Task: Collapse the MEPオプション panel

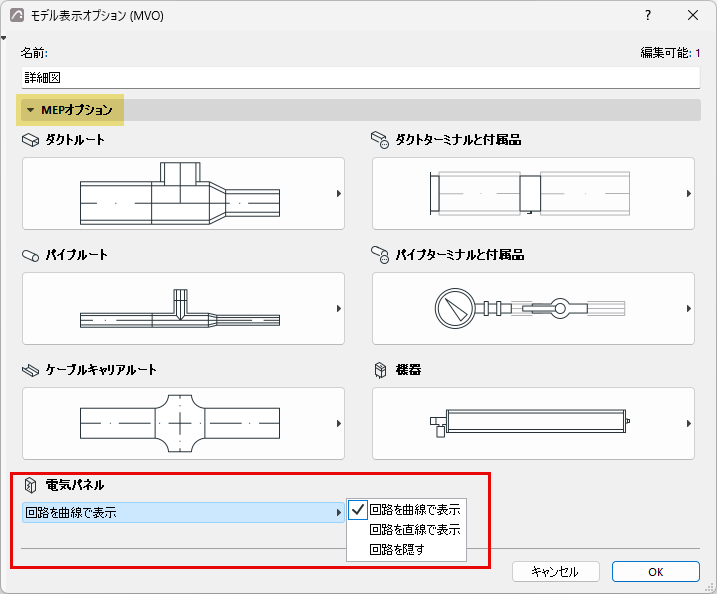Action: [31, 110]
